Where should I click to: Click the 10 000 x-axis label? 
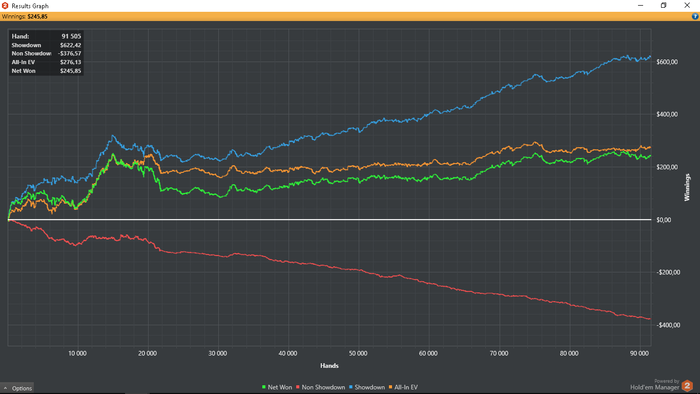[x=78, y=353]
